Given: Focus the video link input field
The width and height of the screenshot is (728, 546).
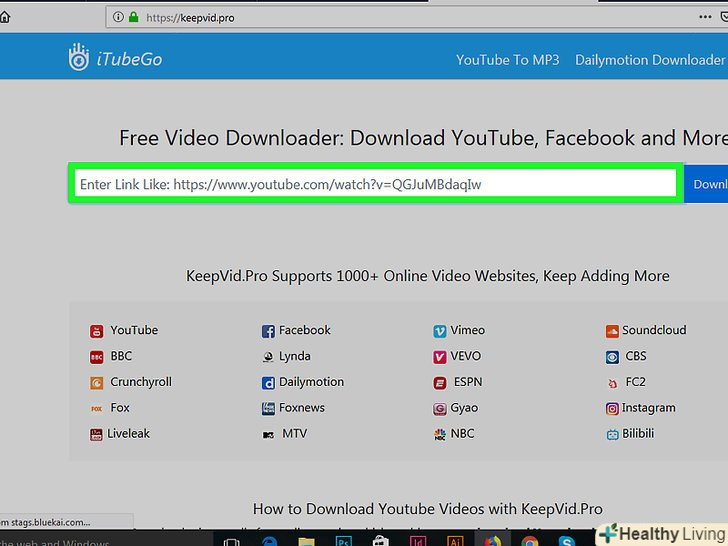Looking at the screenshot, I should click(x=376, y=183).
